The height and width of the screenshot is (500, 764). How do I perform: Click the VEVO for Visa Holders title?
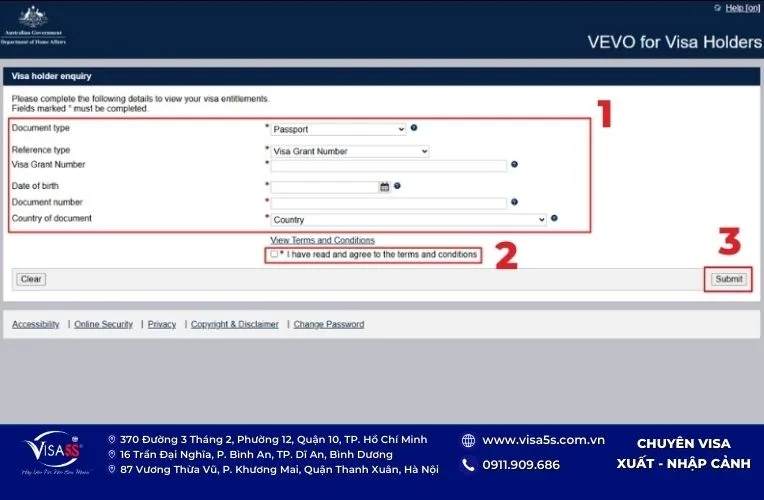click(x=674, y=42)
